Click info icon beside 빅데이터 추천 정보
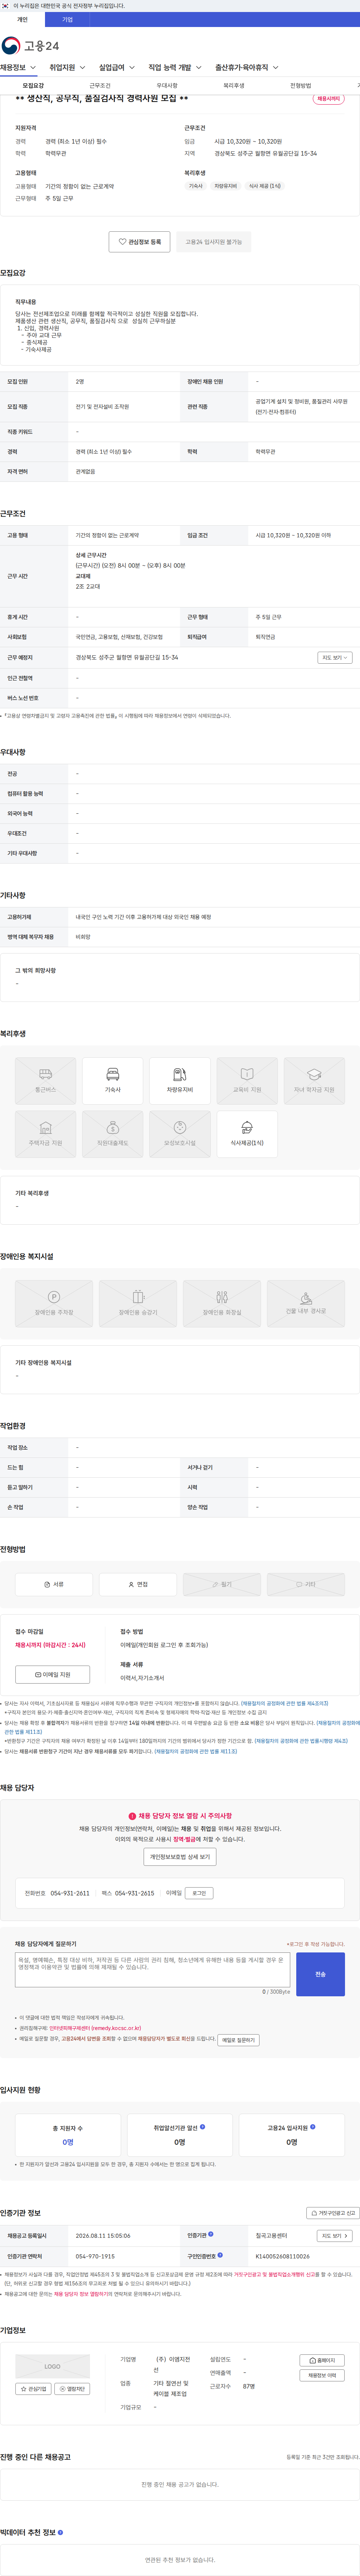Screen dimensions: 360x2576 coord(60,2532)
